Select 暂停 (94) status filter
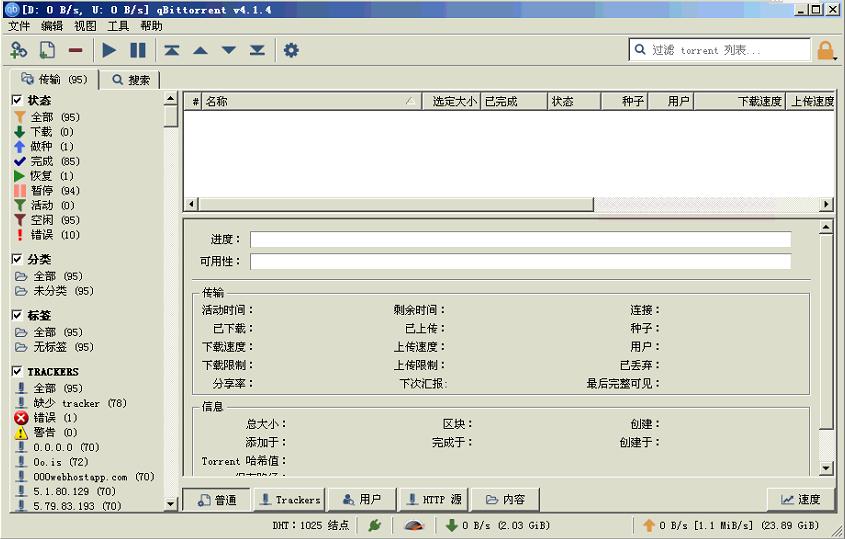The image size is (845, 539). 47,190
